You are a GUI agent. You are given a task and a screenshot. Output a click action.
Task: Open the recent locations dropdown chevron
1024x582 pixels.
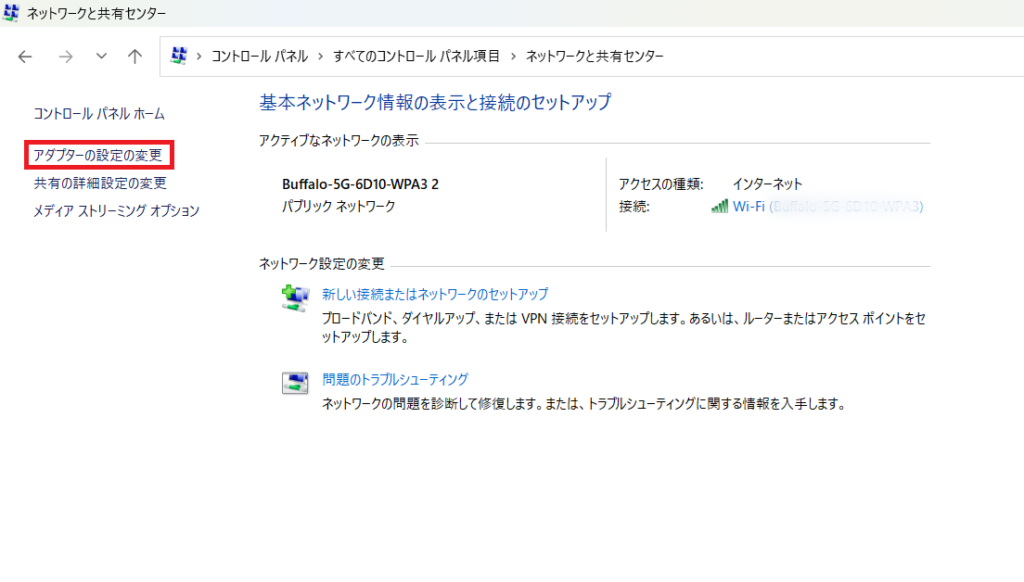coord(99,57)
